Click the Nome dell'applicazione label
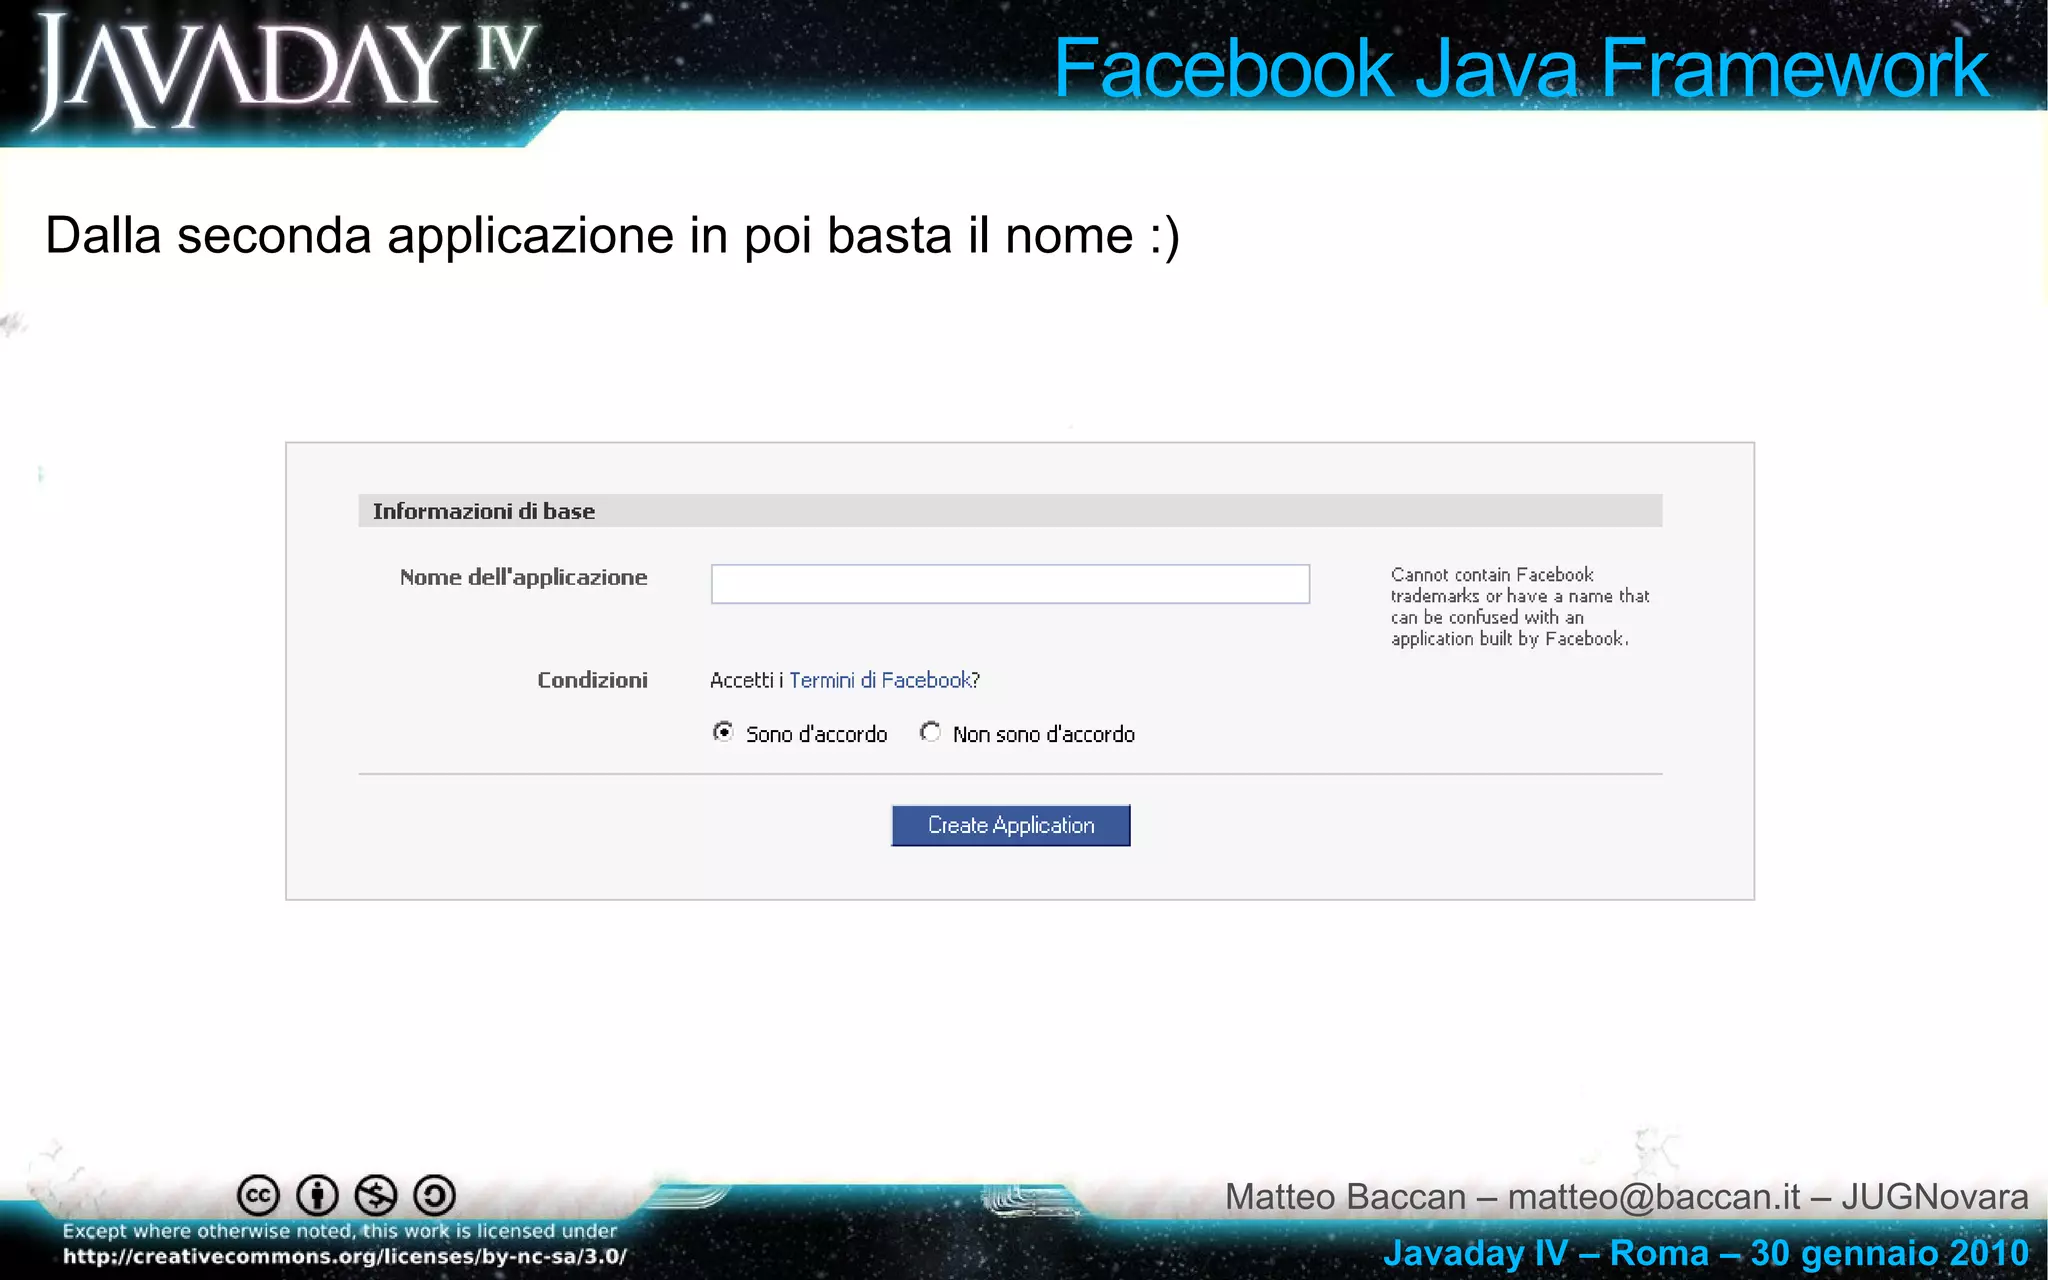This screenshot has height=1280, width=2048. click(x=523, y=577)
